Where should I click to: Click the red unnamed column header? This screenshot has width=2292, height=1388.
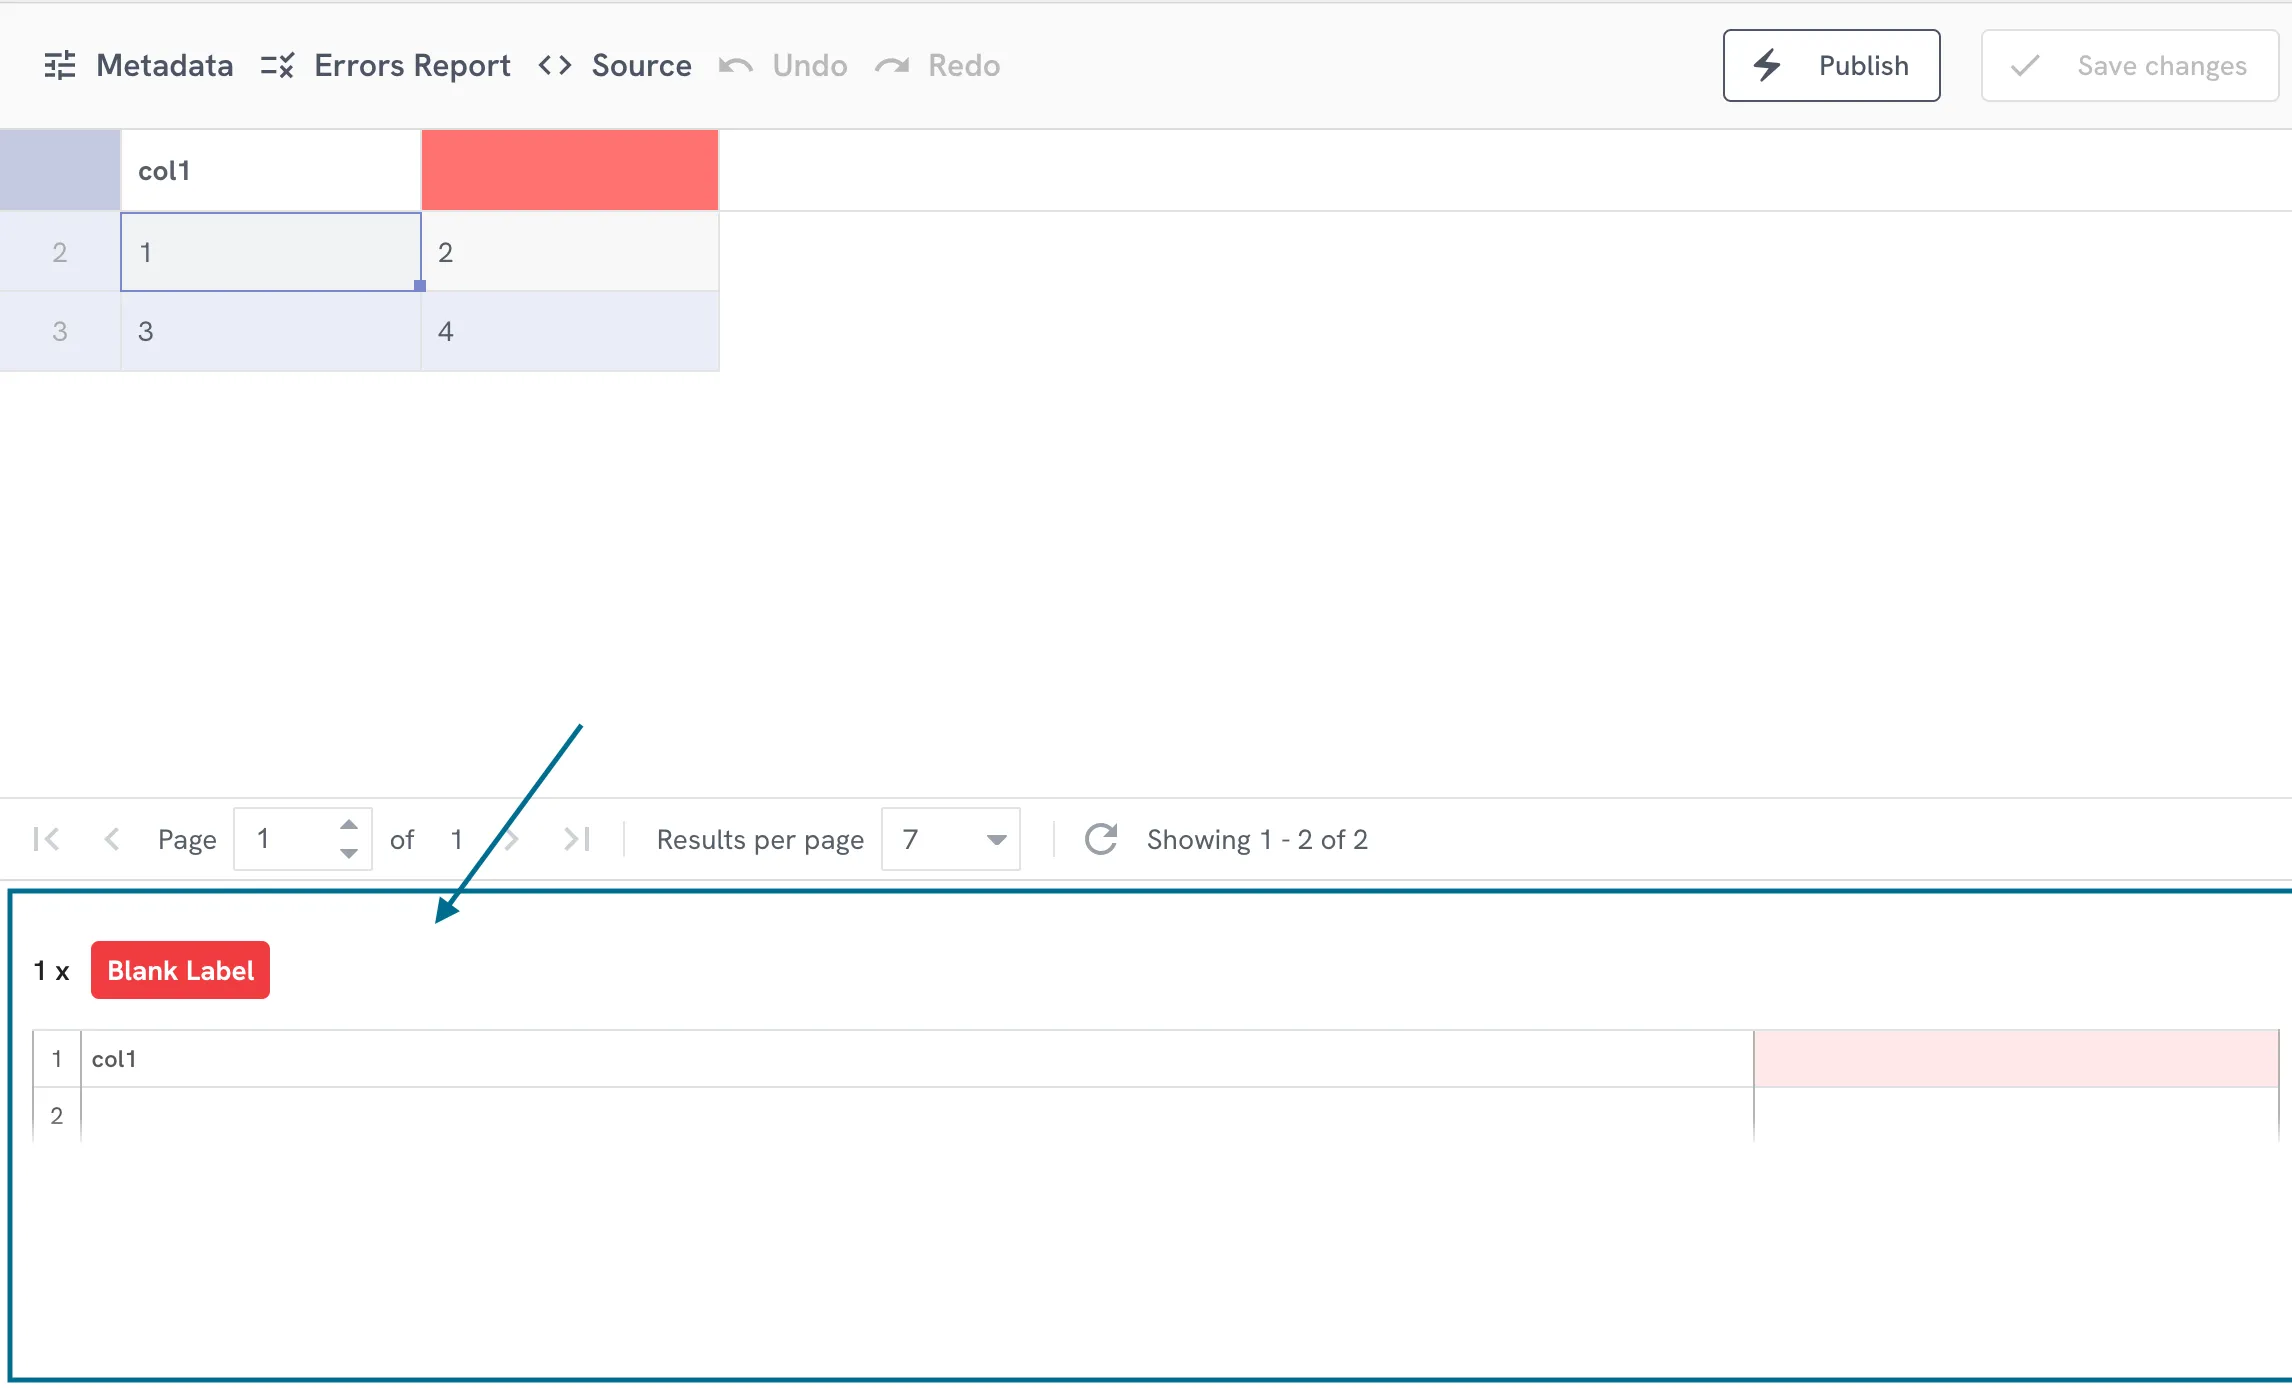(x=568, y=170)
